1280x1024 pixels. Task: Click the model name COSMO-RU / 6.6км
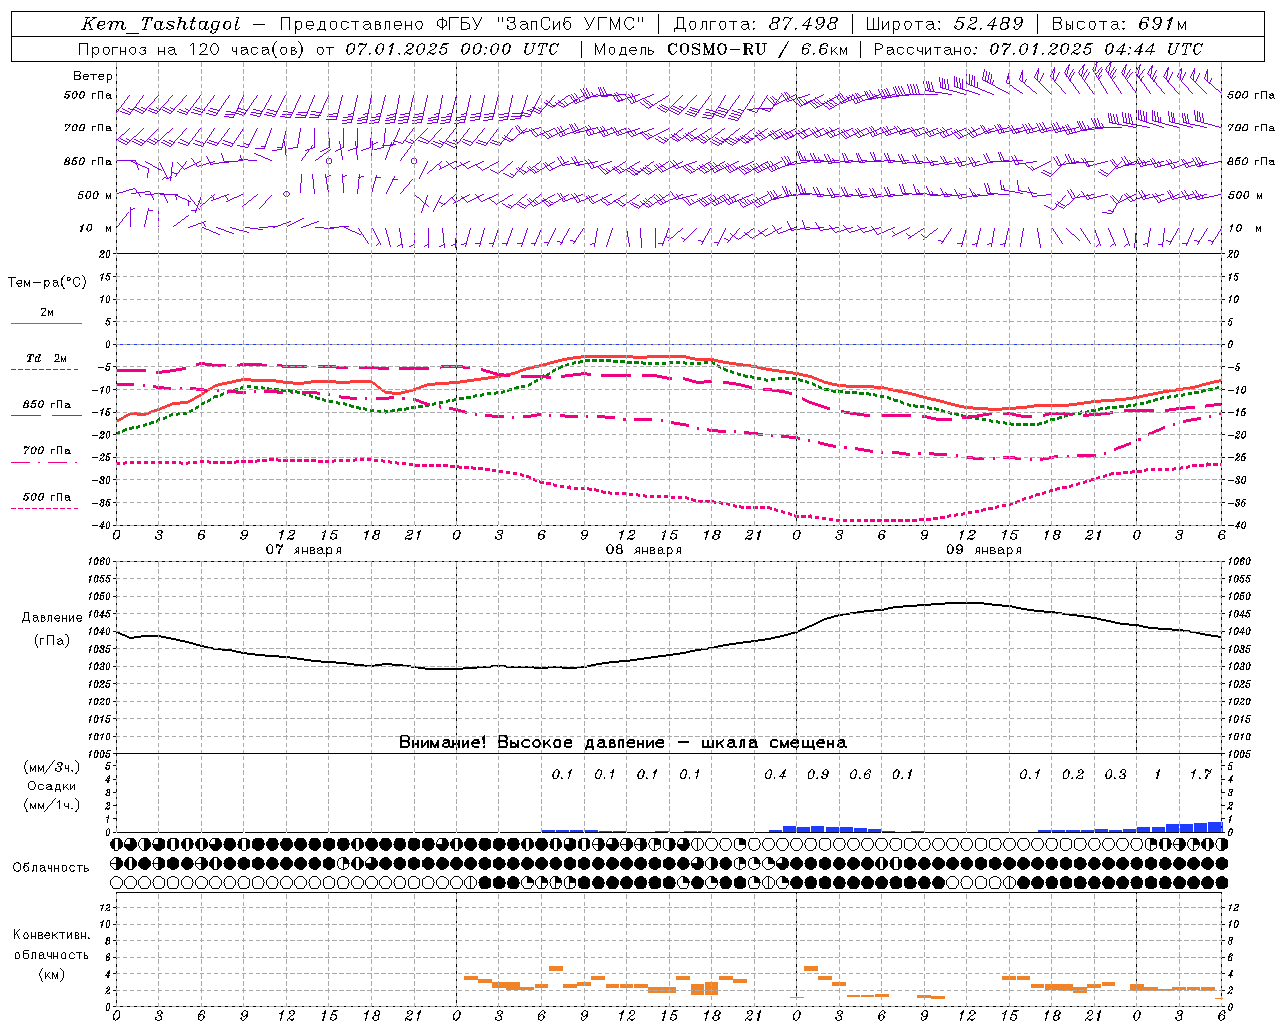[758, 49]
